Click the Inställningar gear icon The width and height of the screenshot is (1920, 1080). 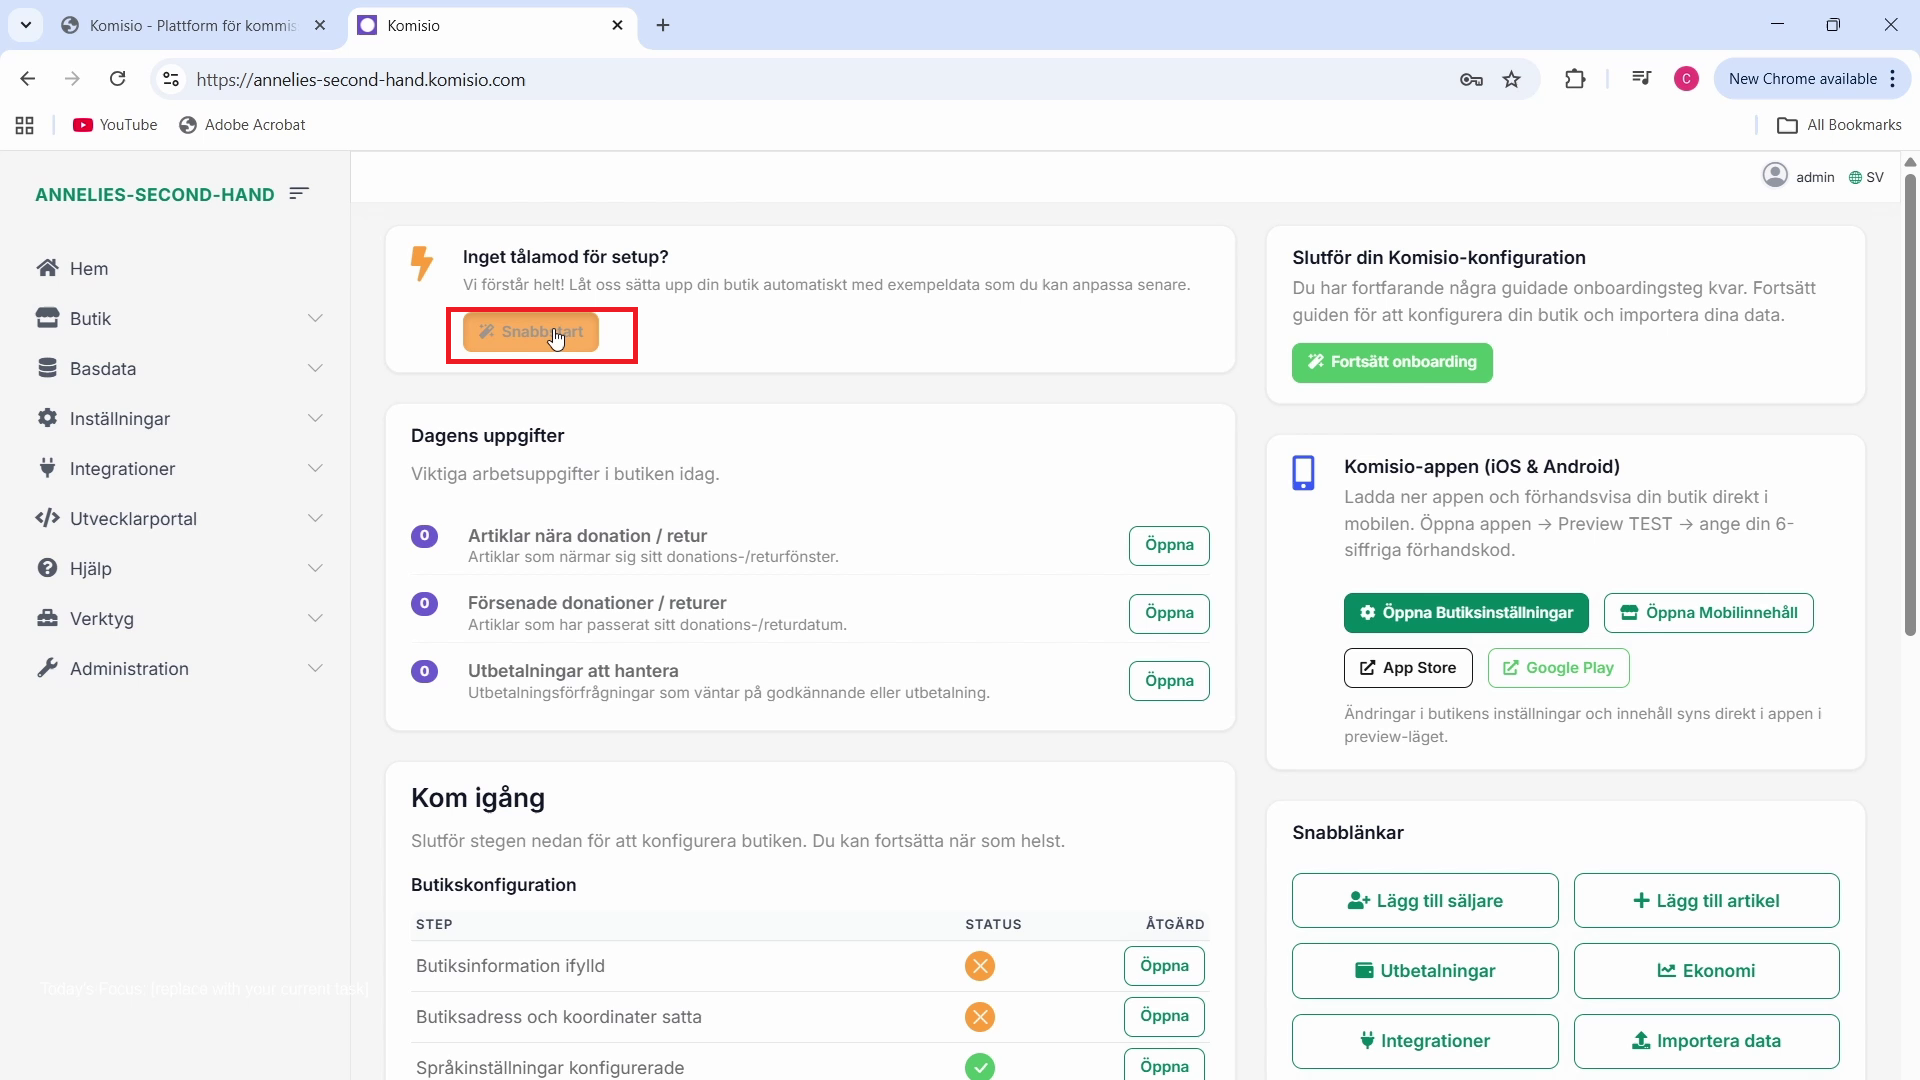pyautogui.click(x=46, y=418)
